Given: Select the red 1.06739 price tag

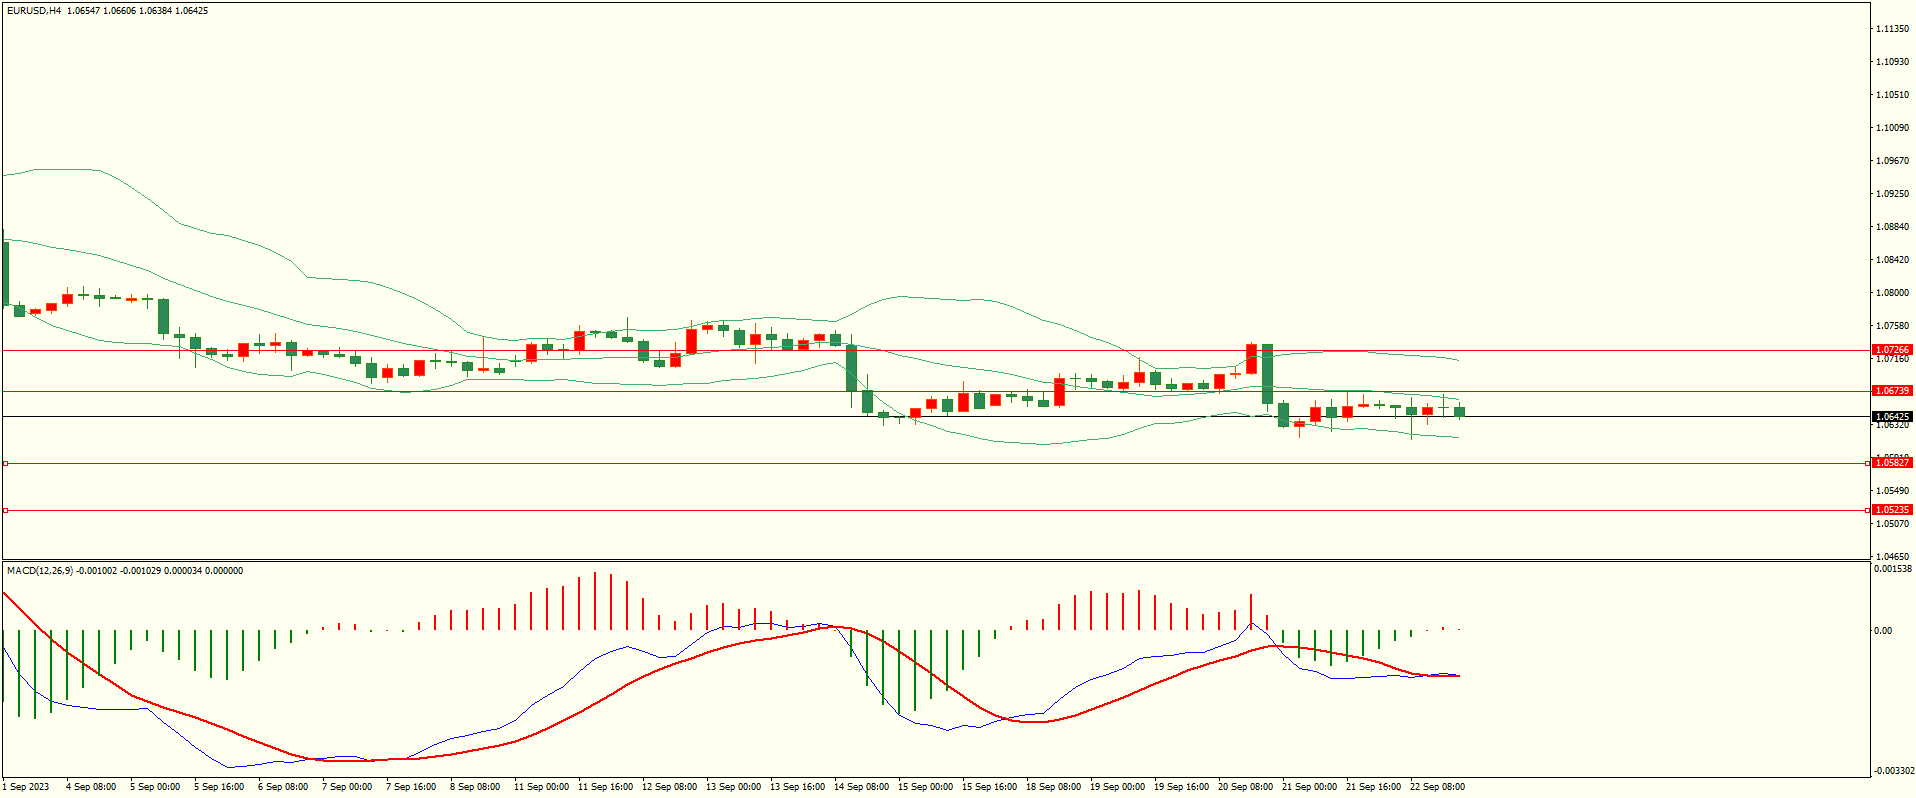Looking at the screenshot, I should [x=1892, y=391].
